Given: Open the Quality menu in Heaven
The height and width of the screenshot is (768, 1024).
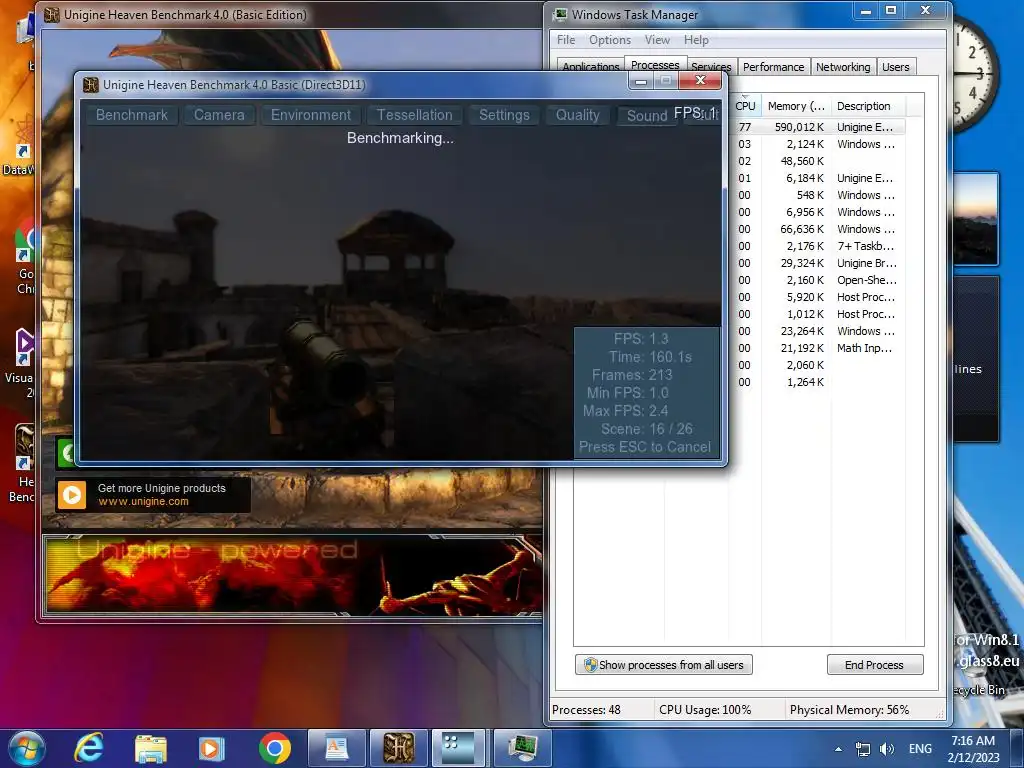Looking at the screenshot, I should click(x=577, y=115).
